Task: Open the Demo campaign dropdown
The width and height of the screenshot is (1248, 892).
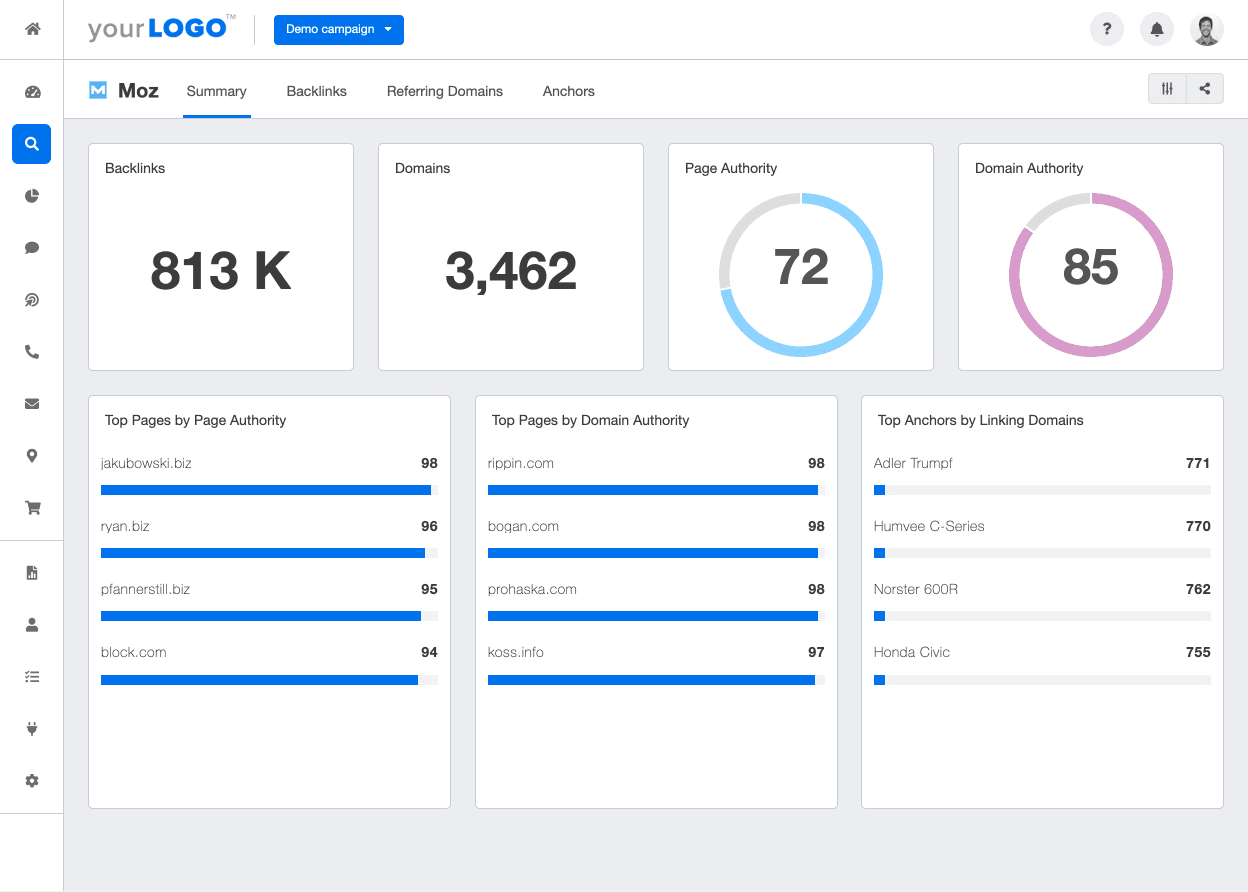Action: tap(338, 30)
